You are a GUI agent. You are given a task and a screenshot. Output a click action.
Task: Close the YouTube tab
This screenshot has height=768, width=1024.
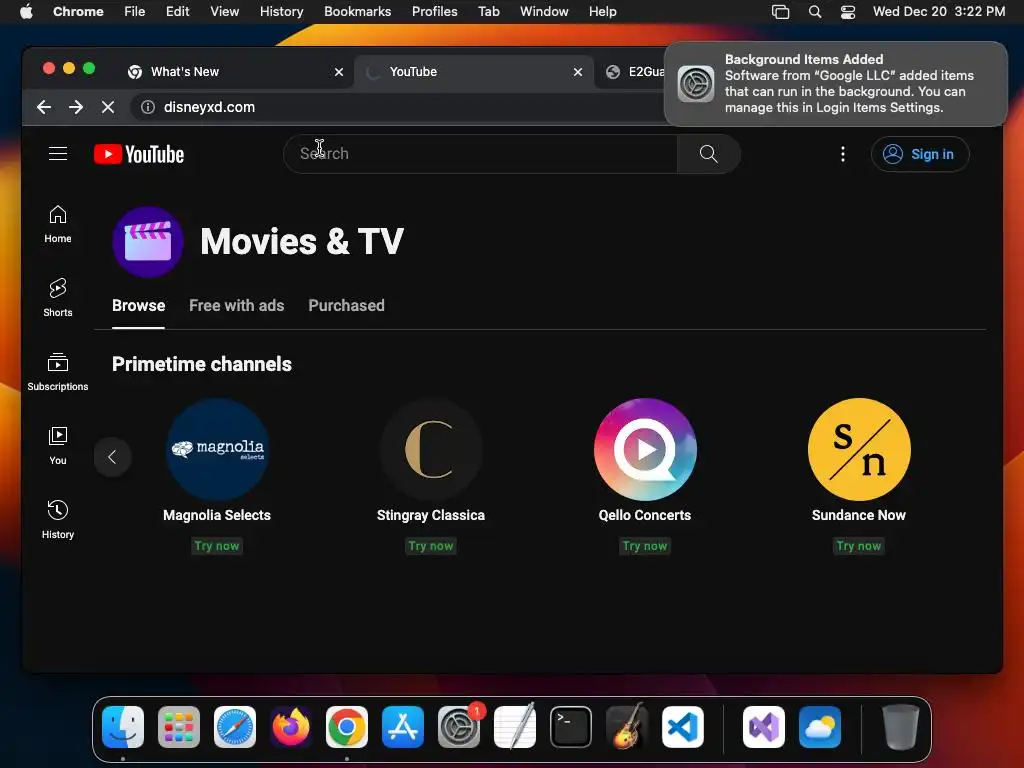578,72
